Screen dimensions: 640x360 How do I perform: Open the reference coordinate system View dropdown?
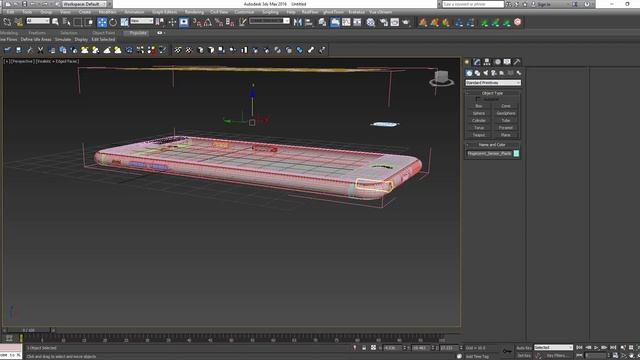click(142, 21)
